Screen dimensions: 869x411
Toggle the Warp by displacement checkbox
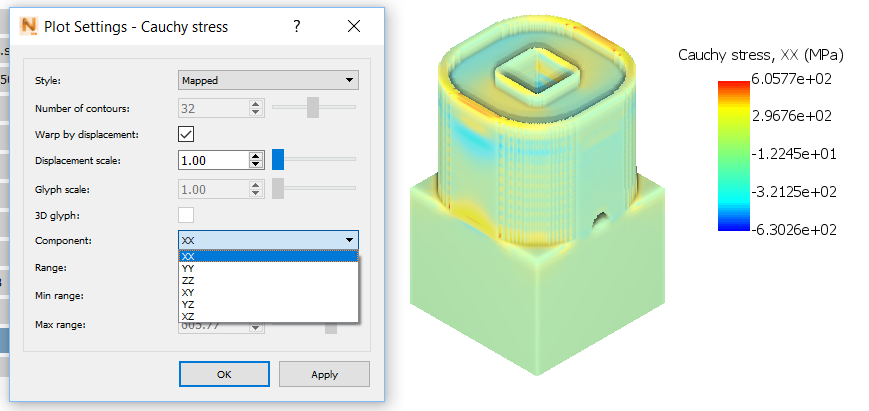tap(186, 134)
